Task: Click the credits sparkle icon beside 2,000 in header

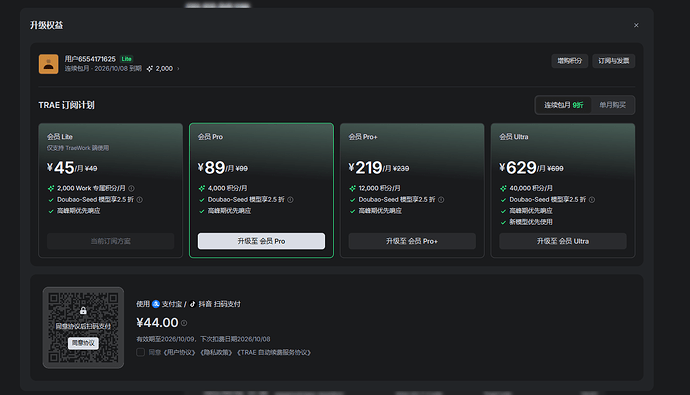Action: pos(150,69)
